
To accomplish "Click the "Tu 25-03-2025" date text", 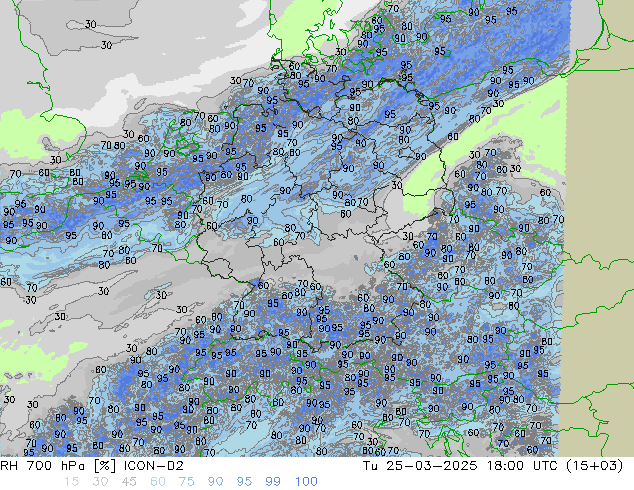I will 420,466.
